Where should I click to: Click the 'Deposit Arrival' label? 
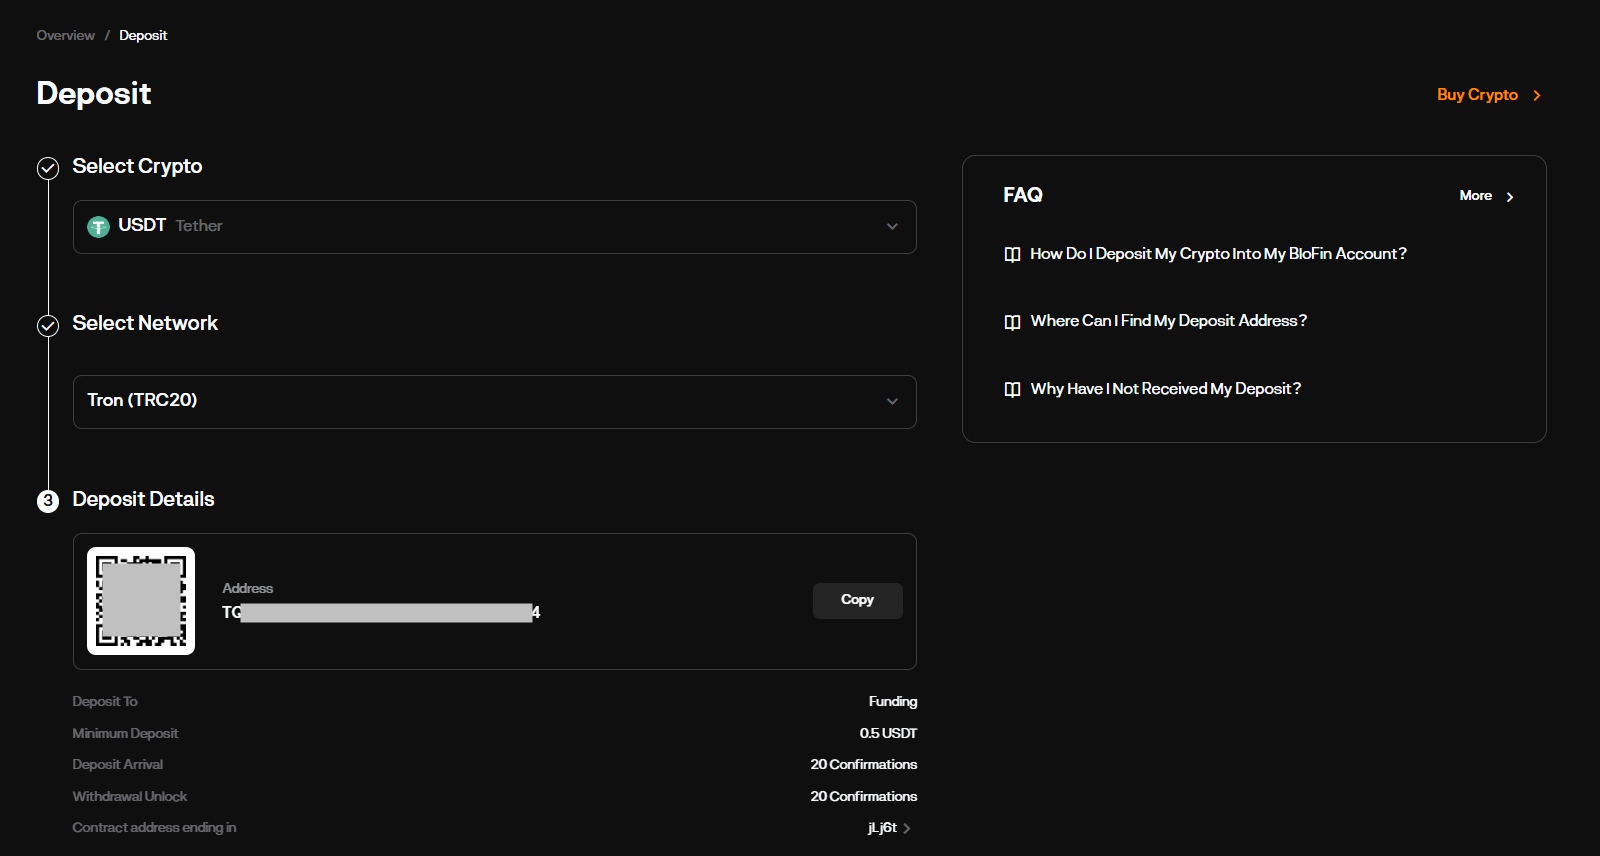click(118, 765)
